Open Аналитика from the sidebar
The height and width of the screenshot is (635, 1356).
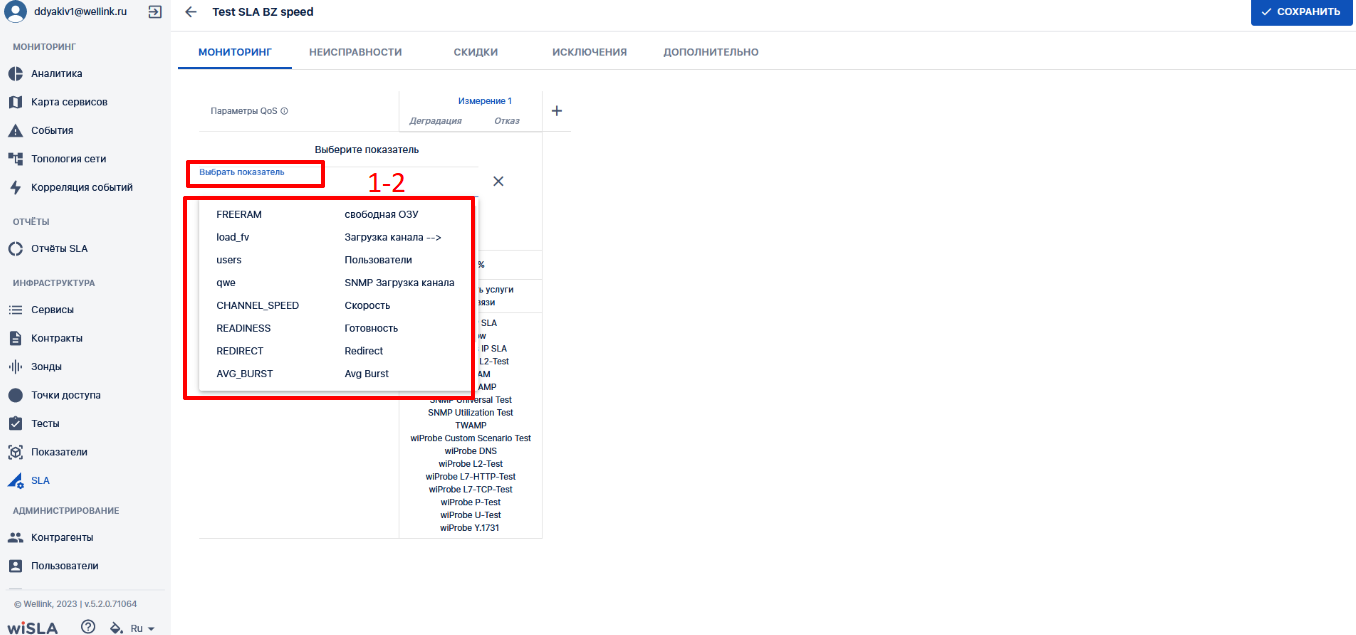[x=56, y=74]
